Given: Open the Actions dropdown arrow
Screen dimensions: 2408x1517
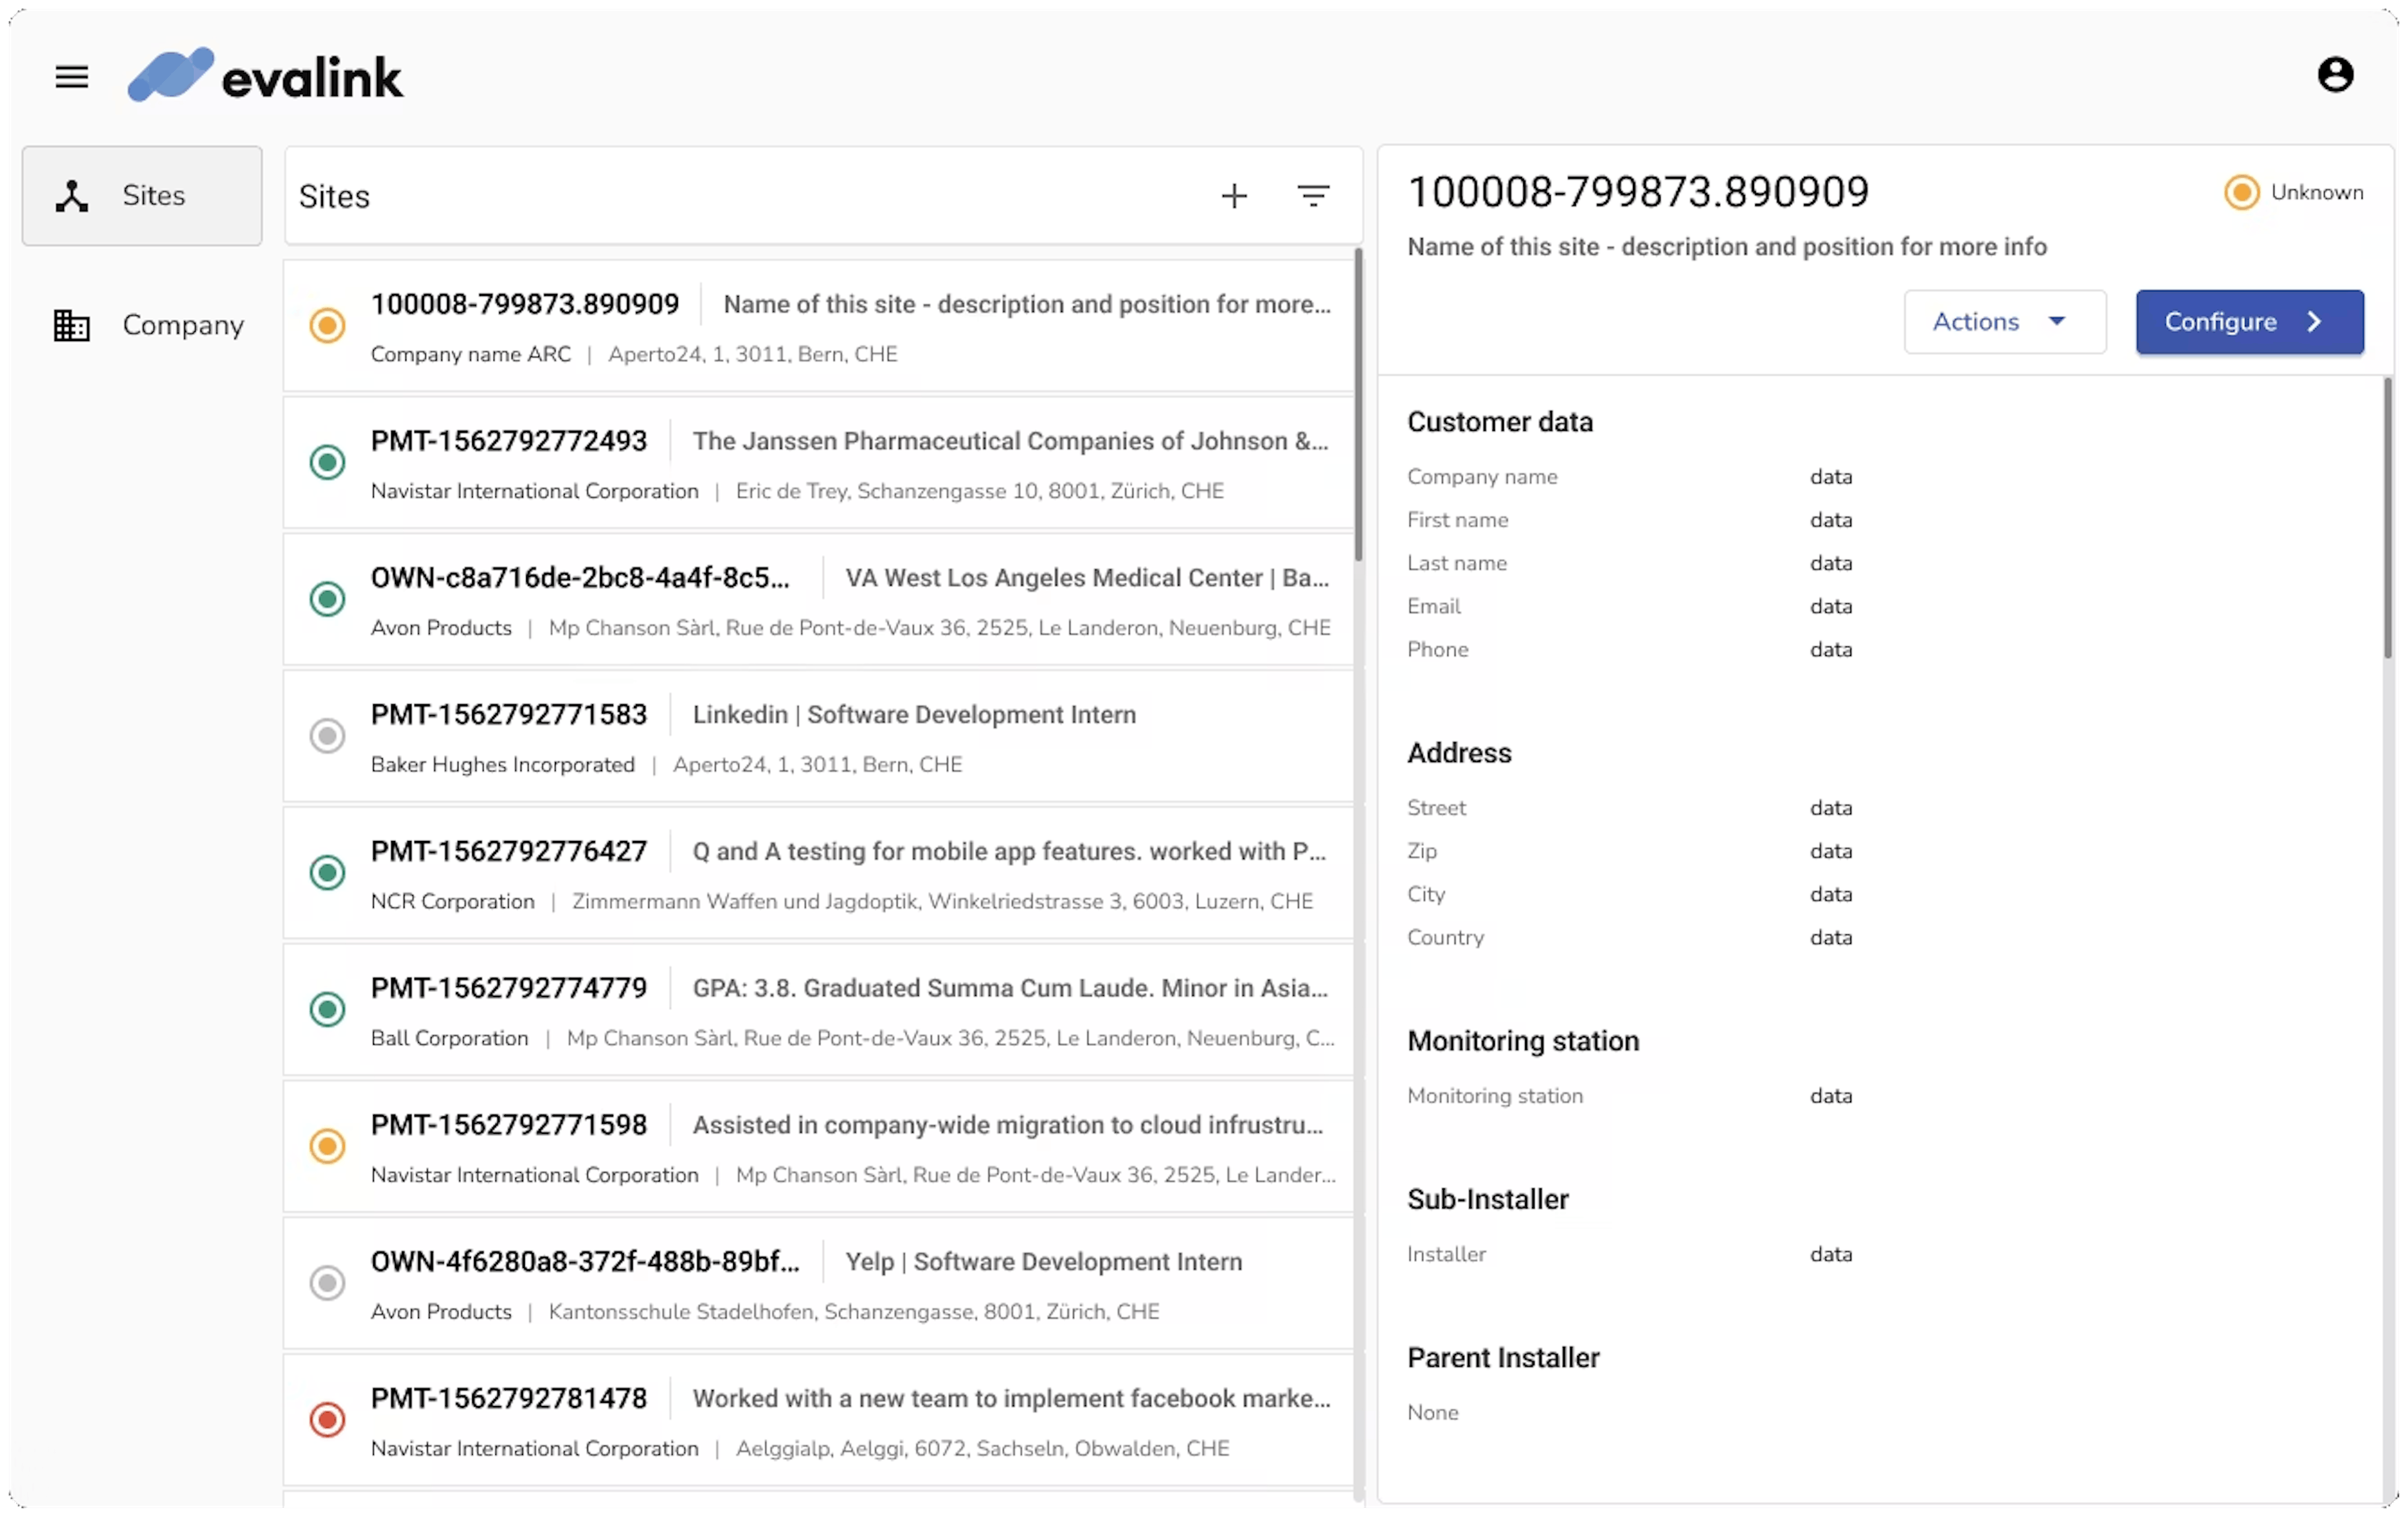Looking at the screenshot, I should 2058,321.
